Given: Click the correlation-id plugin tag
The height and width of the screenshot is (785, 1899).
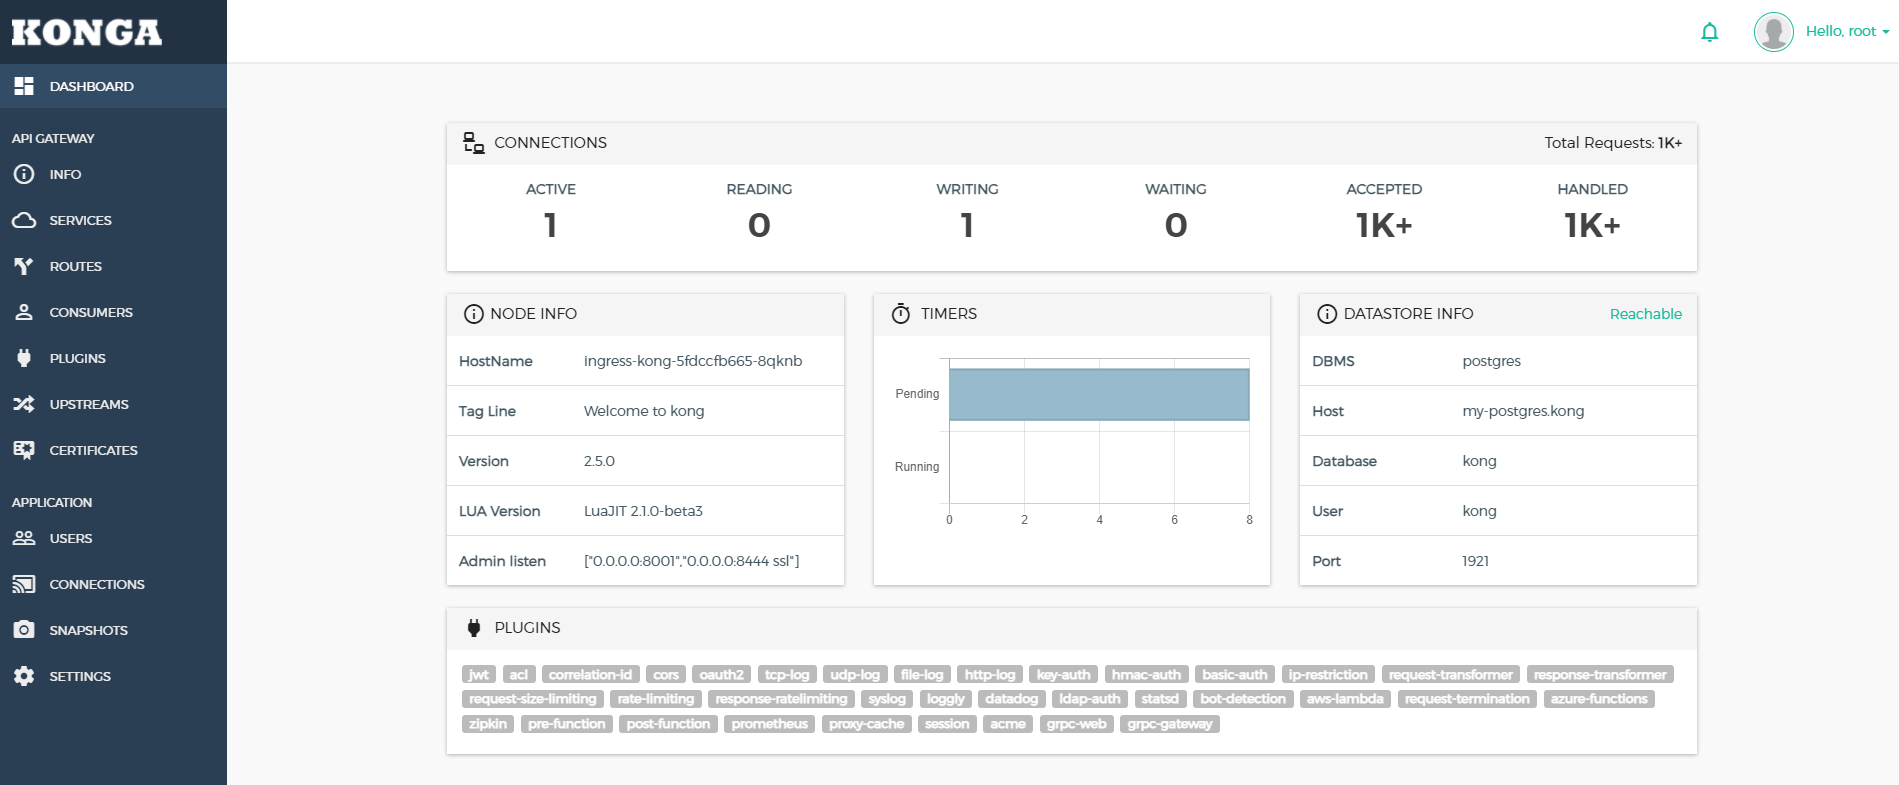Looking at the screenshot, I should click(591, 675).
